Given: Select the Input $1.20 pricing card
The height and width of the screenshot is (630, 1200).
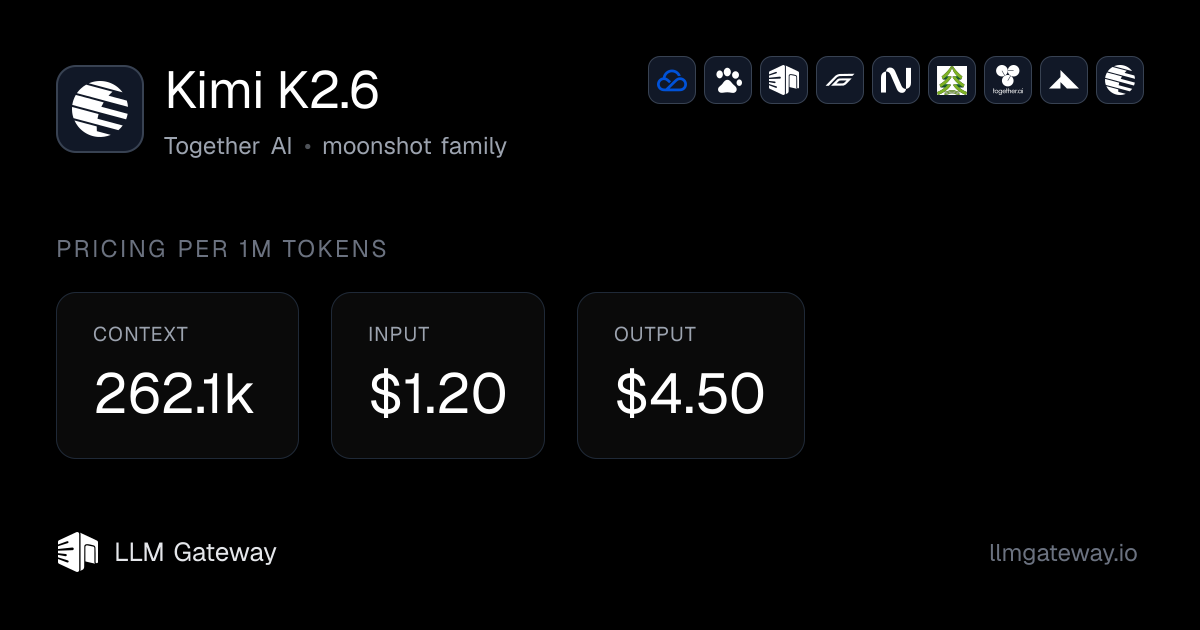Looking at the screenshot, I should (x=438, y=375).
